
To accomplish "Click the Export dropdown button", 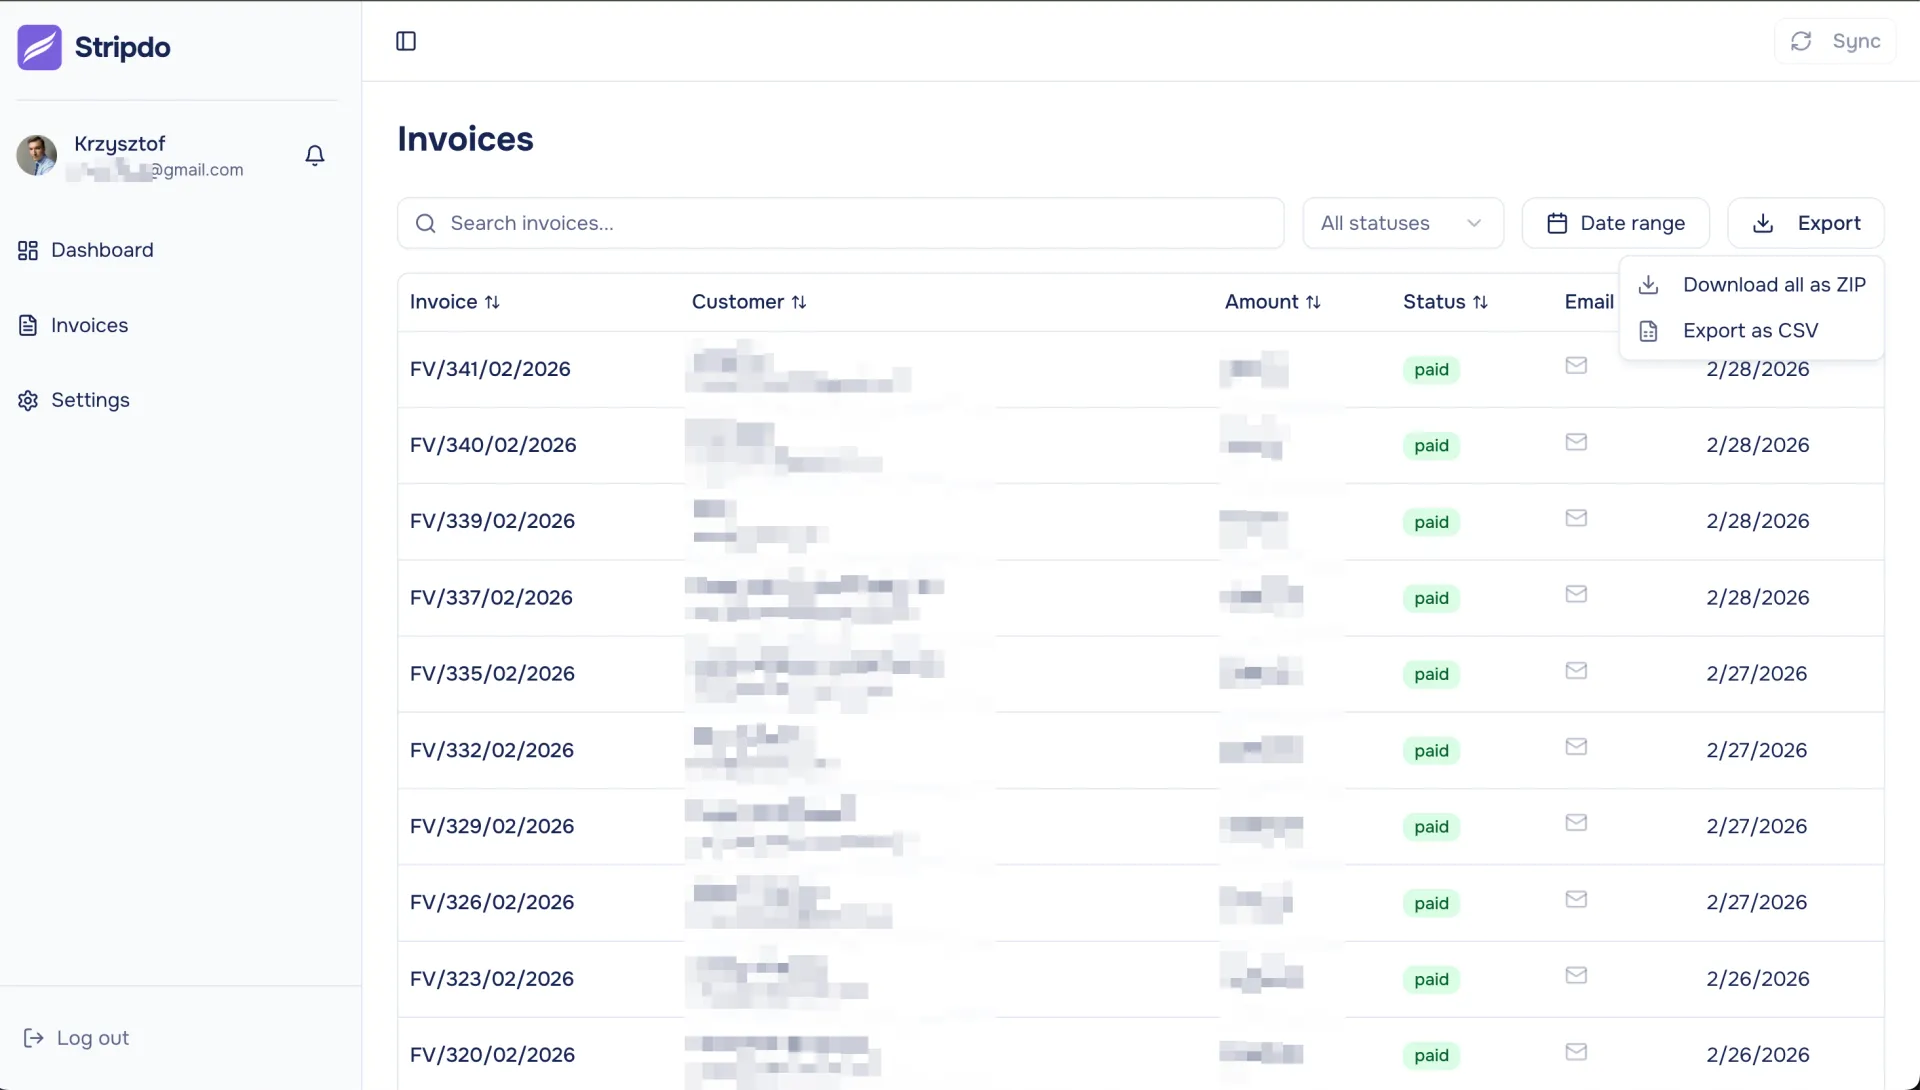I will [x=1806, y=223].
